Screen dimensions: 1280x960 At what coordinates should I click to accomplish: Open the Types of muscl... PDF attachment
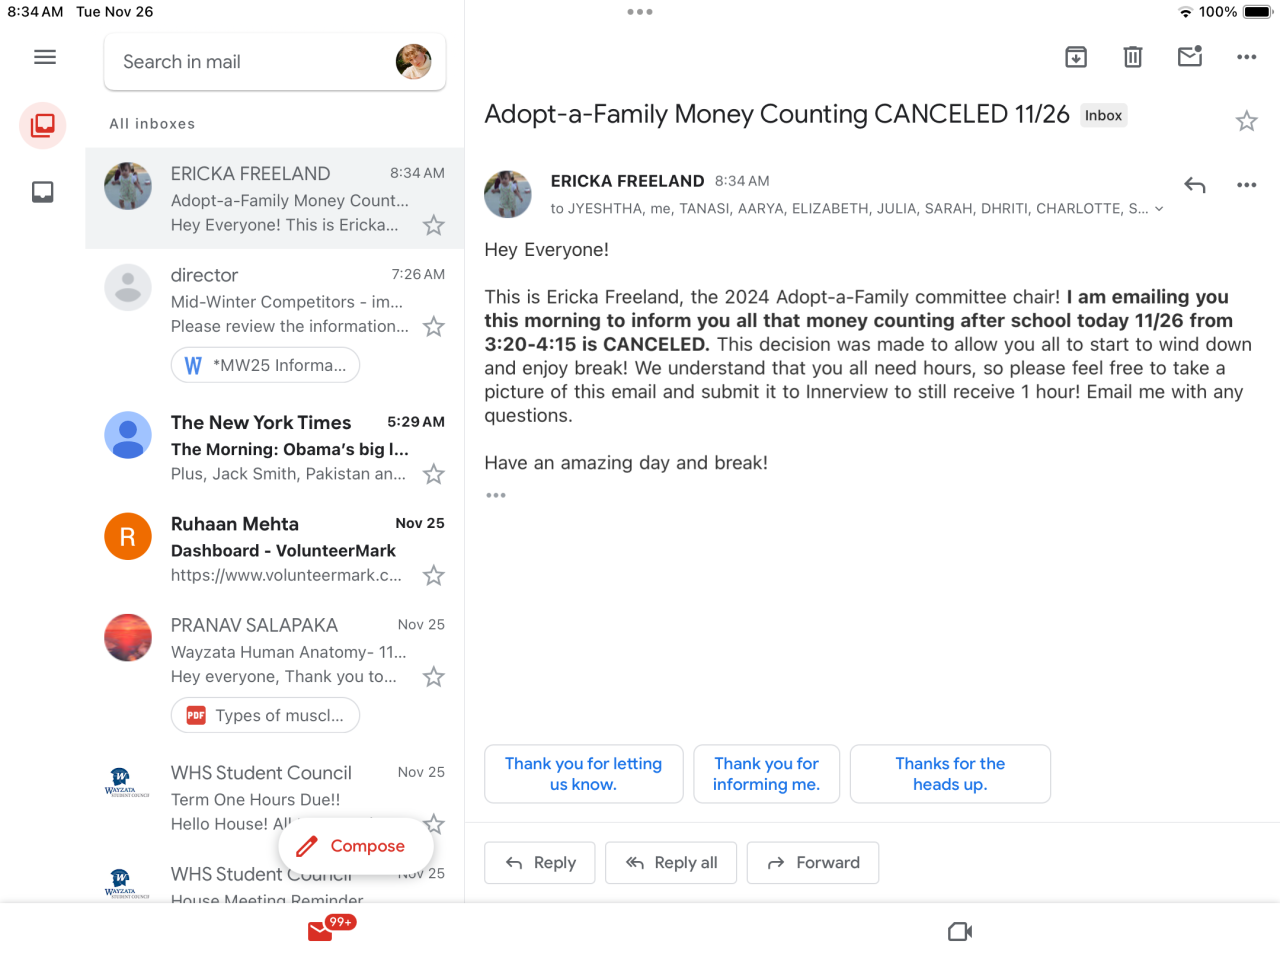(265, 715)
